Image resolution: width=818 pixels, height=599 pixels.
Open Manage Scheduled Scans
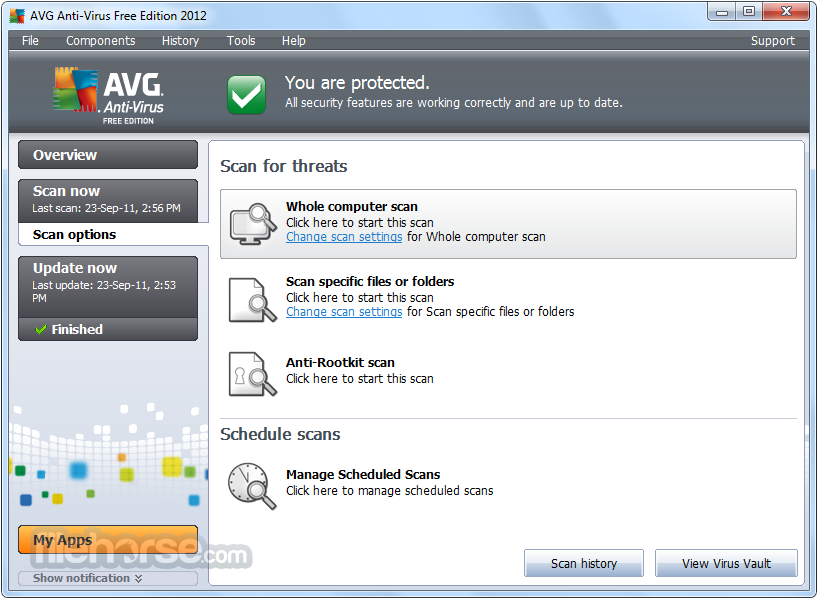(x=508, y=484)
